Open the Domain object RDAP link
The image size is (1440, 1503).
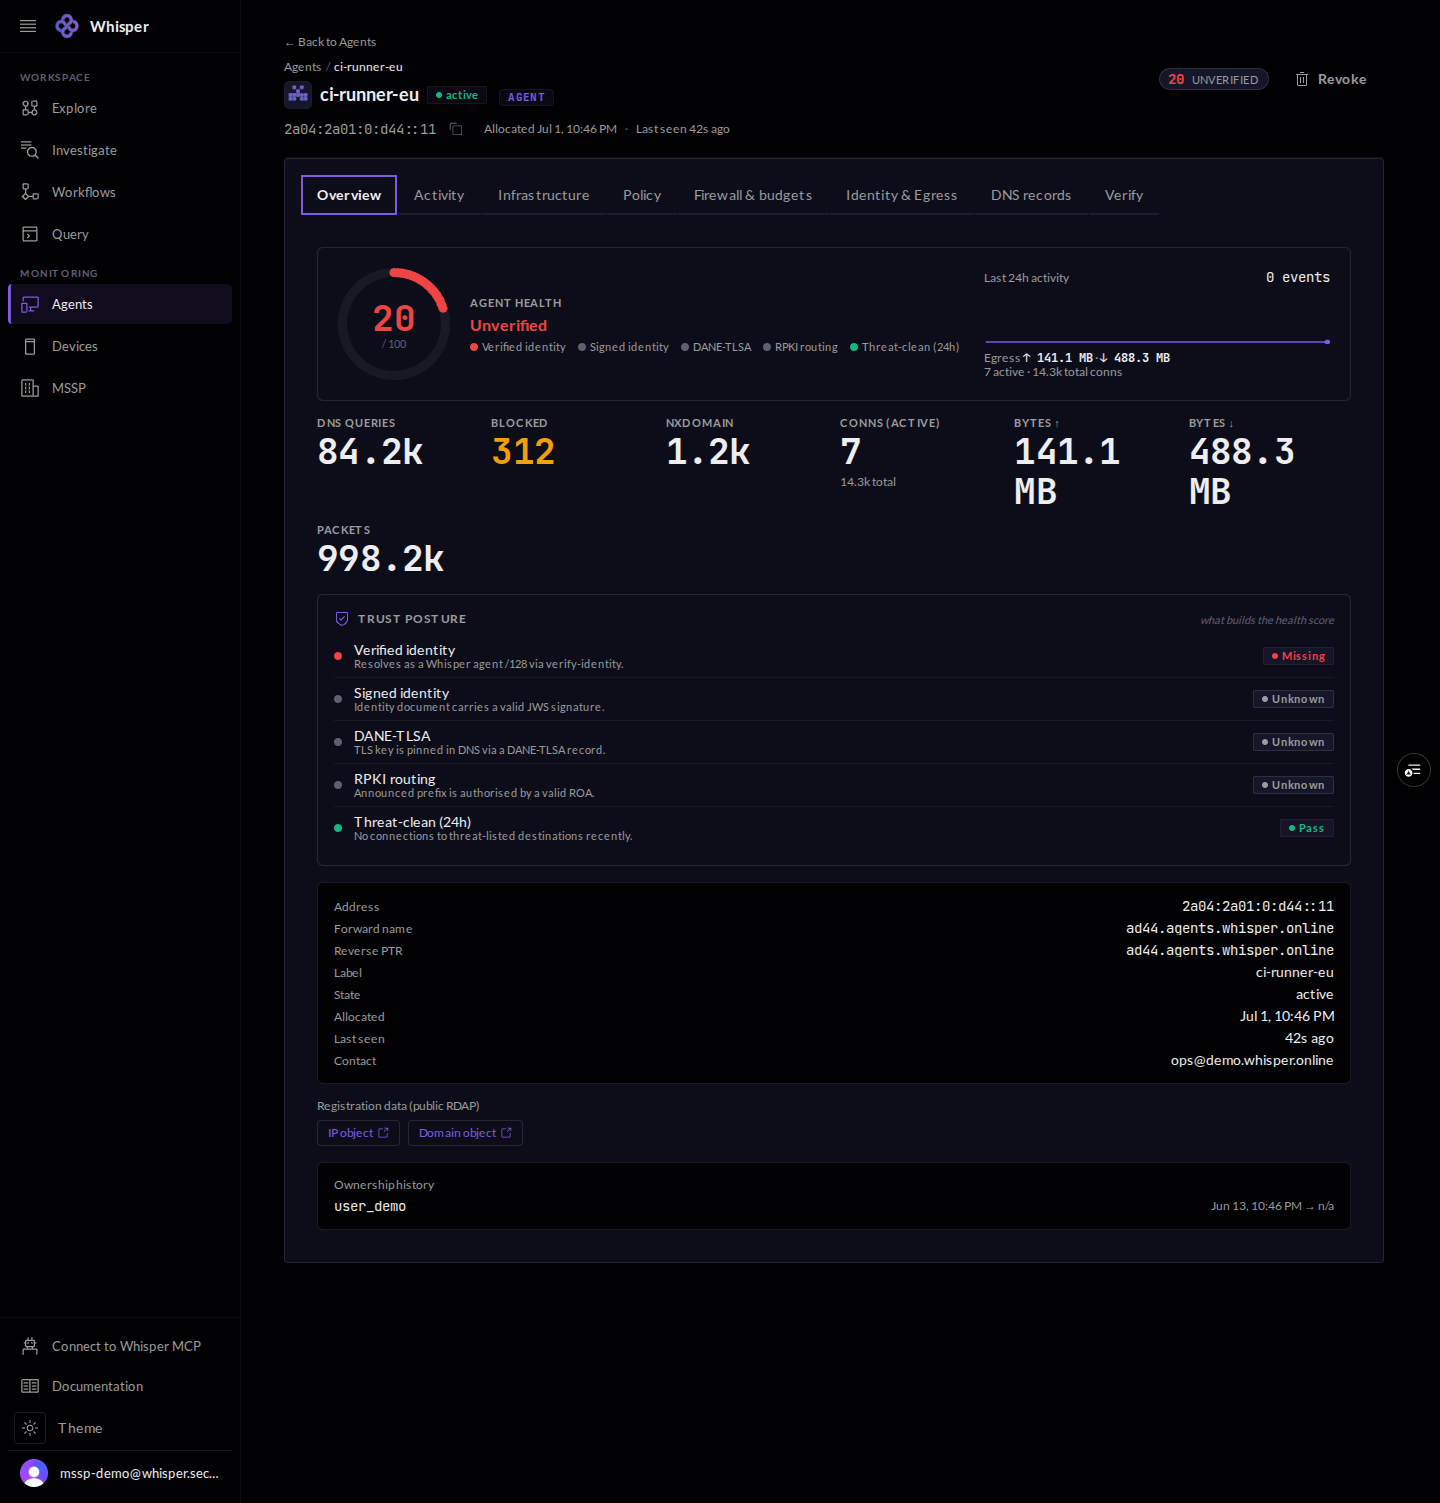click(465, 1133)
